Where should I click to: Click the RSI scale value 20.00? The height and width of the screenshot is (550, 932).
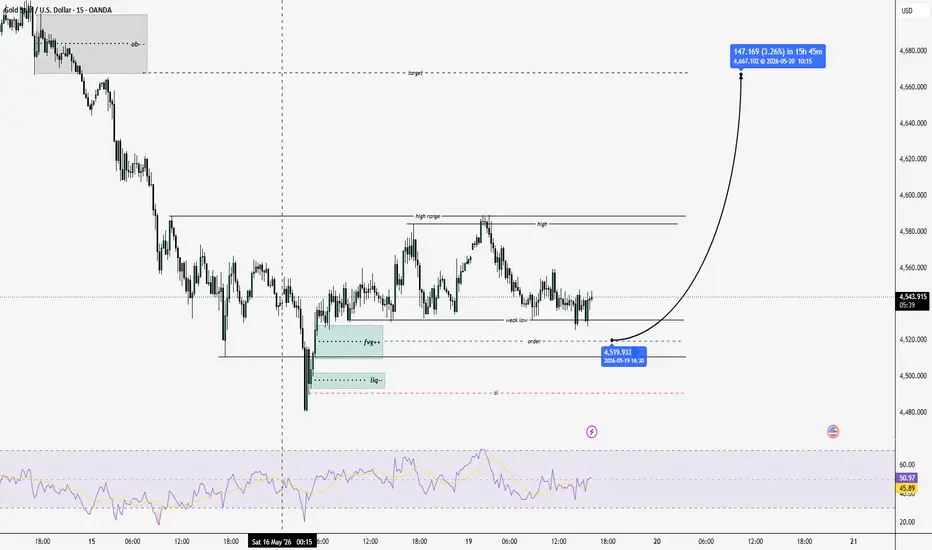(x=907, y=522)
